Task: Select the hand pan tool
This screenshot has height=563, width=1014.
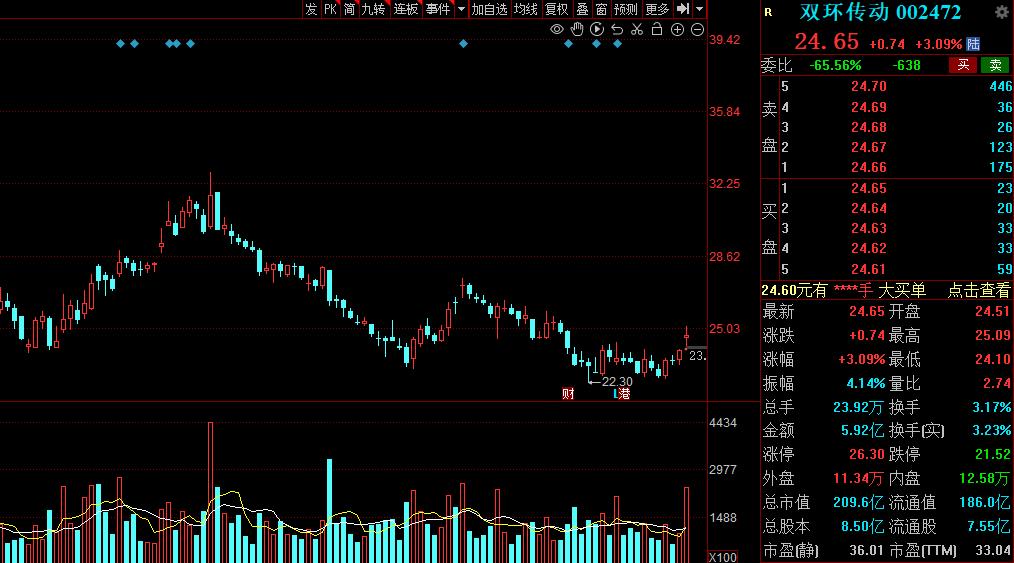Action: tap(577, 29)
